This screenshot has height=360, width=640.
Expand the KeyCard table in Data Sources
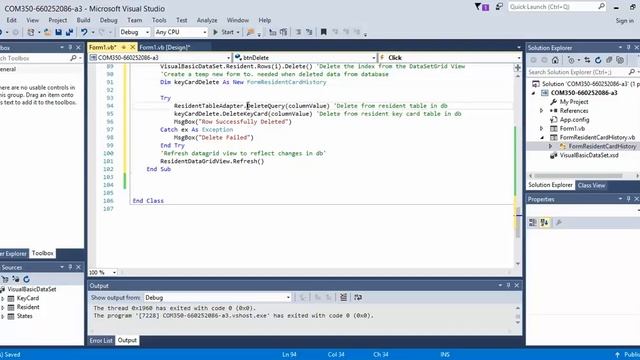tap(2, 298)
